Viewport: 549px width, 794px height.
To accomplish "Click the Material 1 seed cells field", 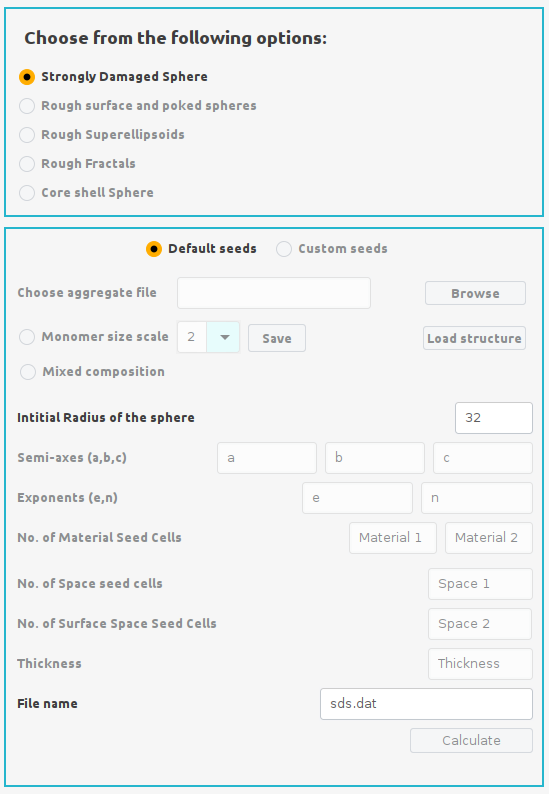I will [x=393, y=538].
